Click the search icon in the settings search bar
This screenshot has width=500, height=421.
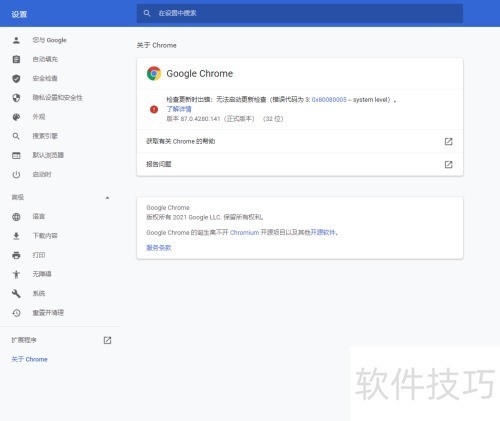tap(147, 13)
